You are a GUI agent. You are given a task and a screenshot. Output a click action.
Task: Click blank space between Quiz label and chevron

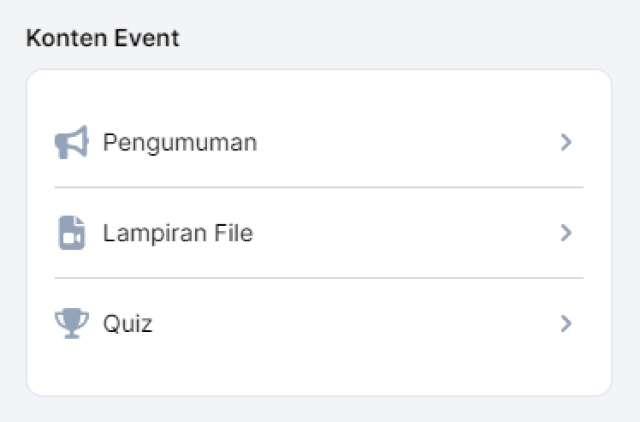pyautogui.click(x=356, y=323)
